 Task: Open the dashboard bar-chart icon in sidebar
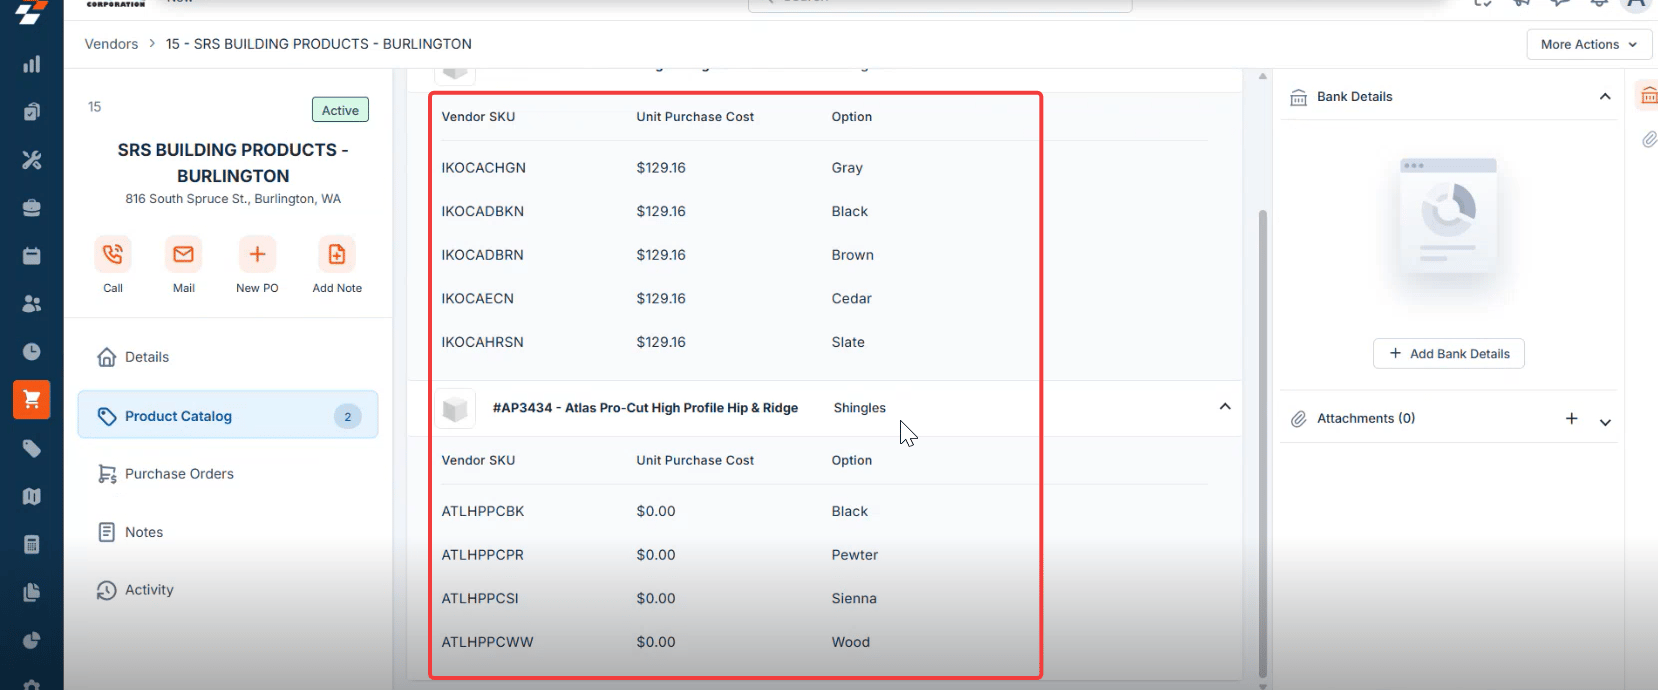(x=32, y=64)
